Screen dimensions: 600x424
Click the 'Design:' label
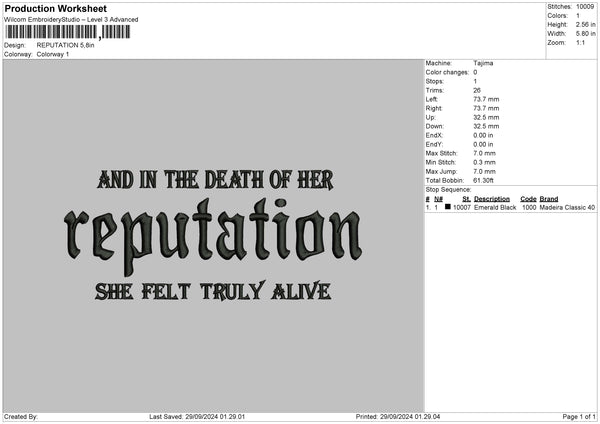[15, 45]
